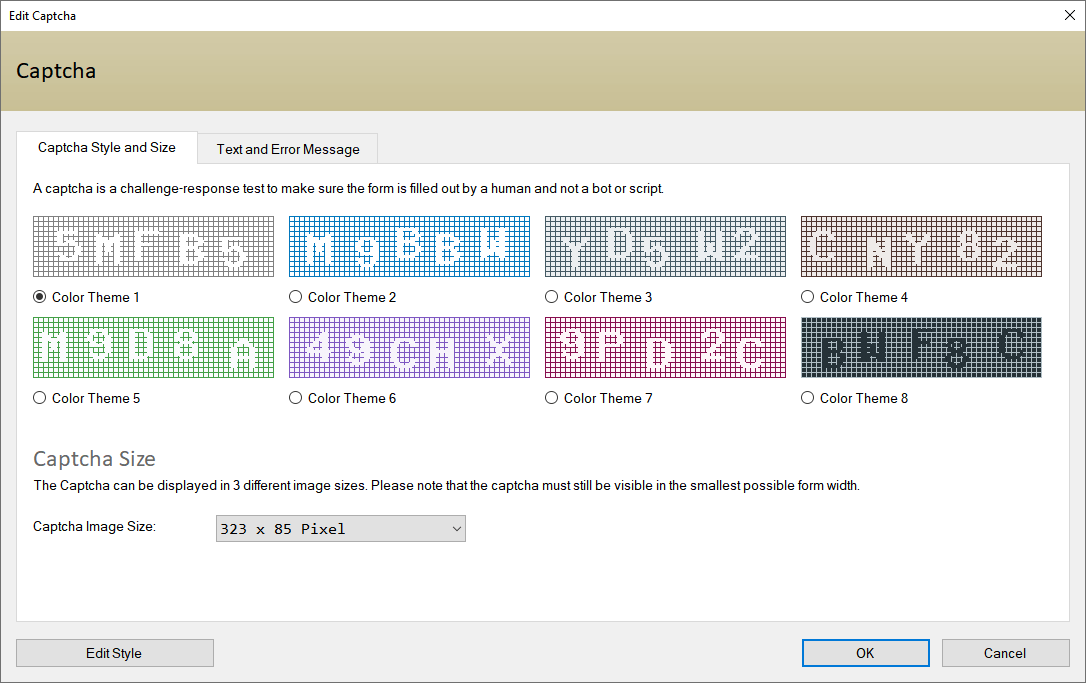Select the Color Theme 4 radio button
This screenshot has width=1086, height=683.
click(x=807, y=296)
